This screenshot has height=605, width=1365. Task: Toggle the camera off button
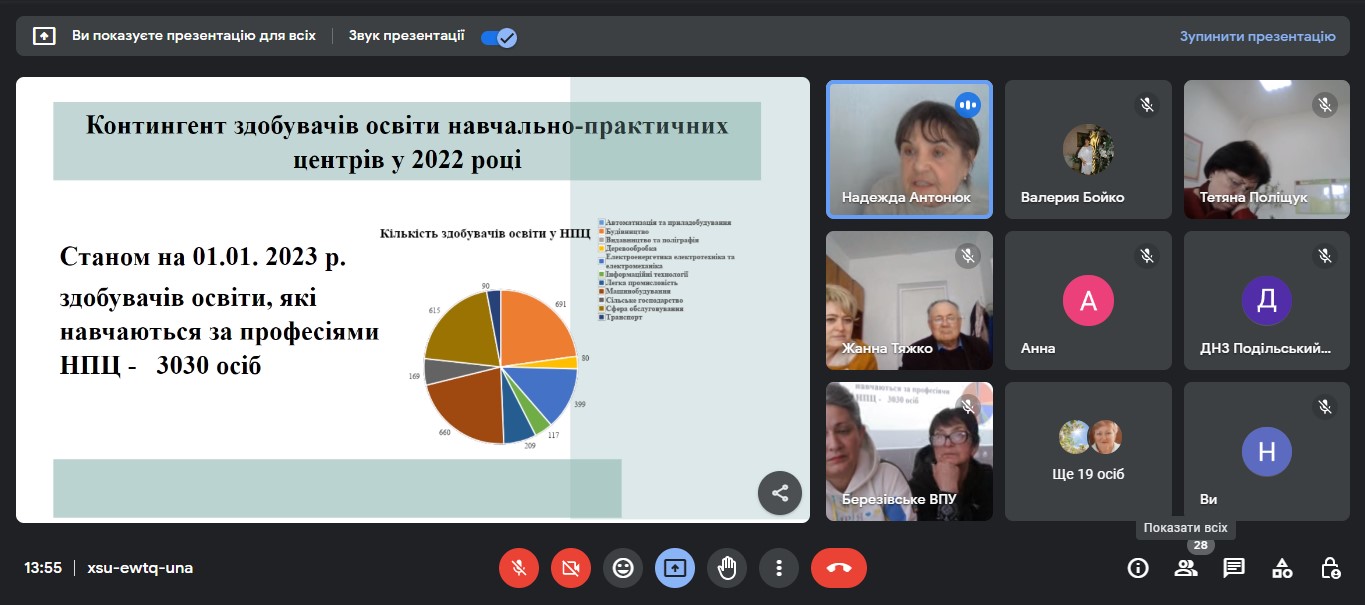pyautogui.click(x=571, y=568)
